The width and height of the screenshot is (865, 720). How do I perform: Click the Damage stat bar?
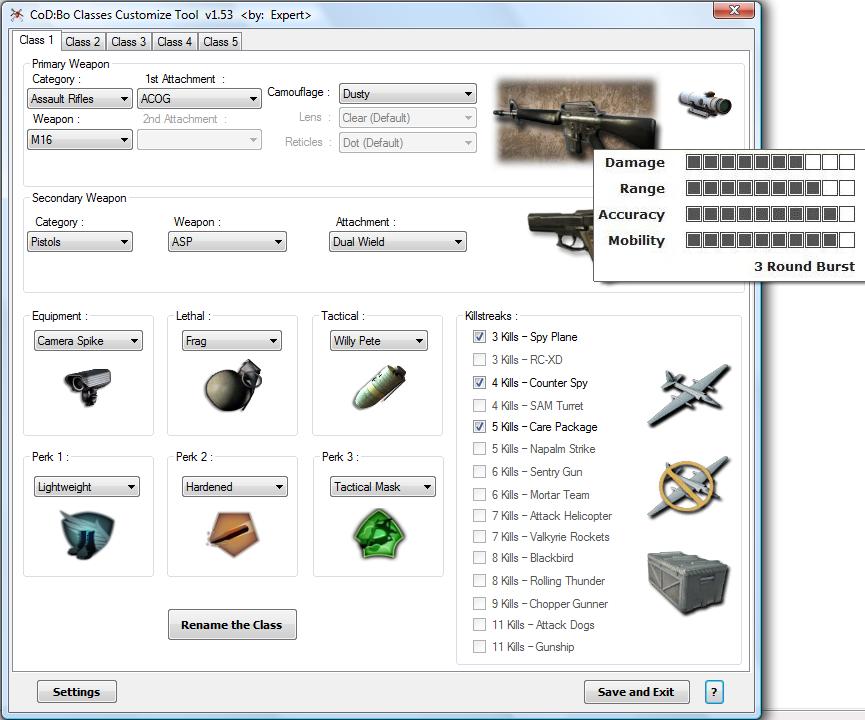click(x=770, y=162)
